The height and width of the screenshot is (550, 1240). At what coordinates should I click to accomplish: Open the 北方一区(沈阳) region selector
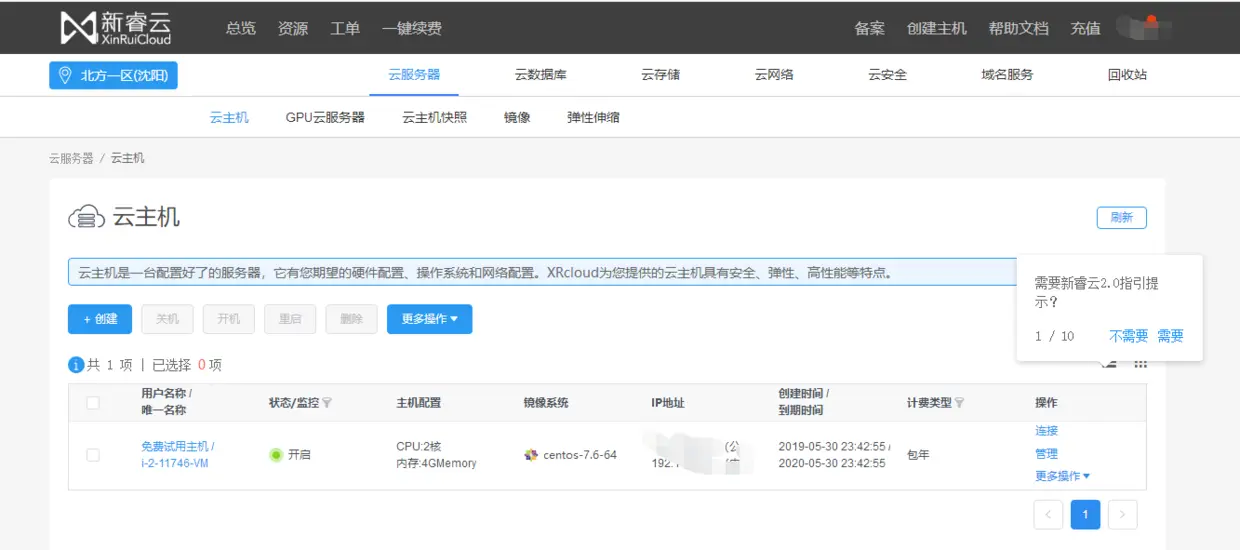click(x=113, y=75)
